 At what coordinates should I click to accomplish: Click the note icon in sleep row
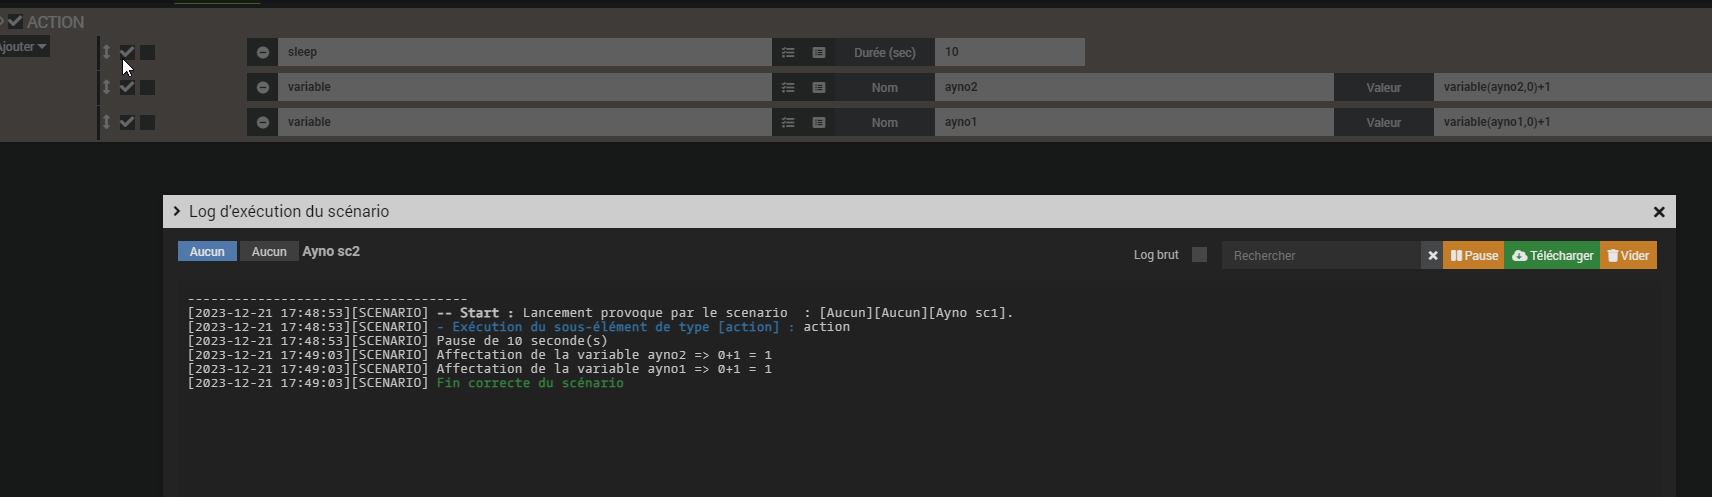point(819,52)
